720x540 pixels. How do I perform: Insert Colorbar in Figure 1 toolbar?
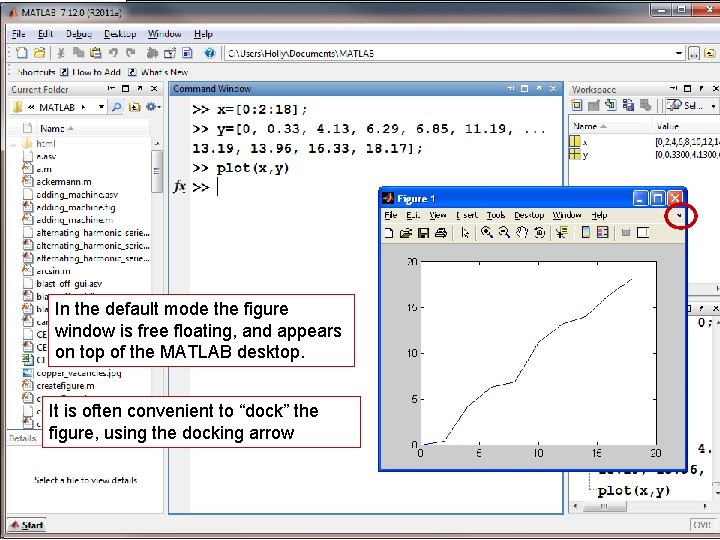(x=585, y=232)
